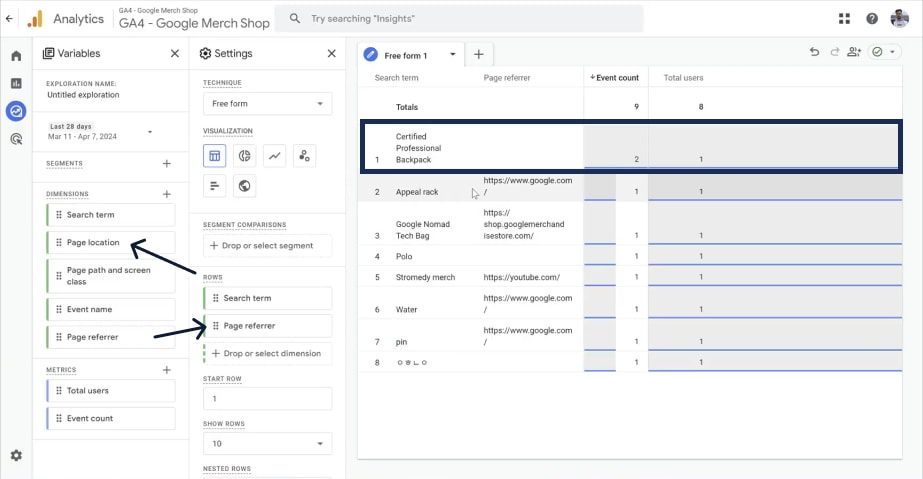Click the search bar field
This screenshot has height=479, width=923.
click(x=459, y=19)
